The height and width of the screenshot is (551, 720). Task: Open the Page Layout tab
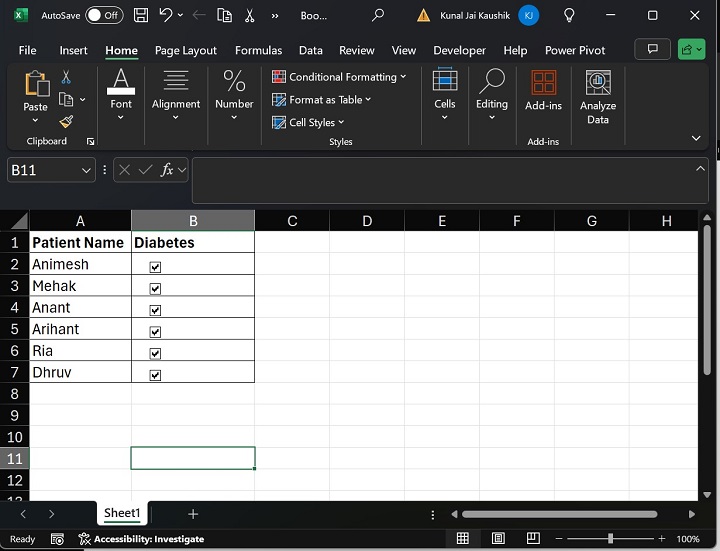point(186,50)
